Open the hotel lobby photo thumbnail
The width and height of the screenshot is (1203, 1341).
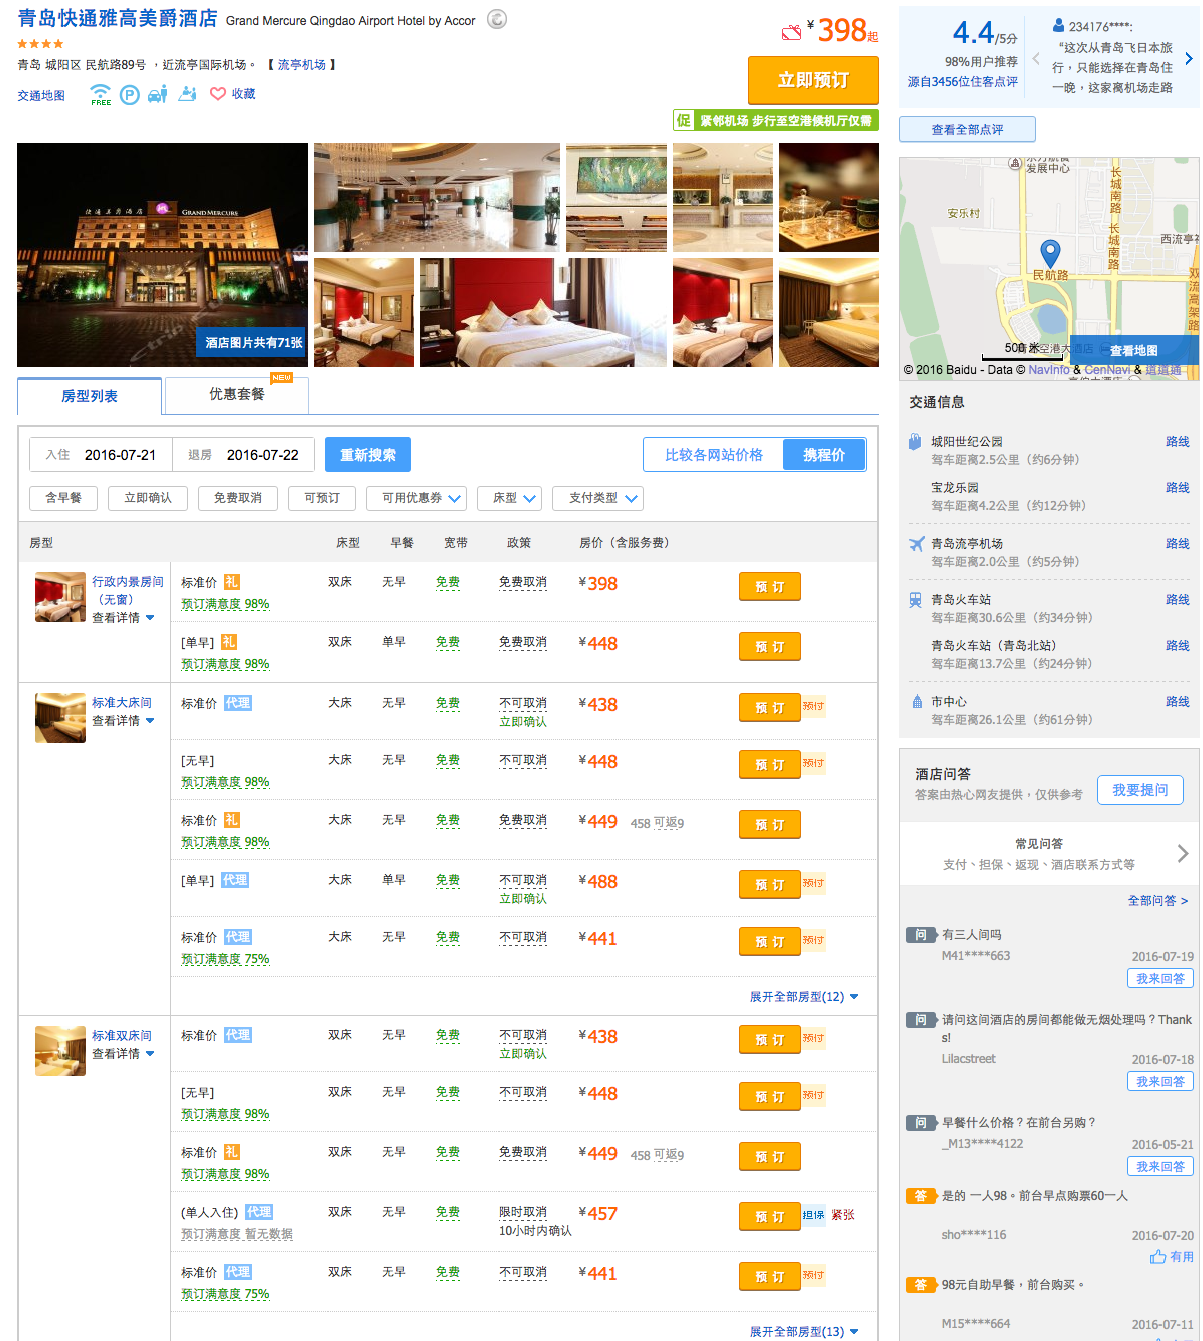[x=437, y=197]
